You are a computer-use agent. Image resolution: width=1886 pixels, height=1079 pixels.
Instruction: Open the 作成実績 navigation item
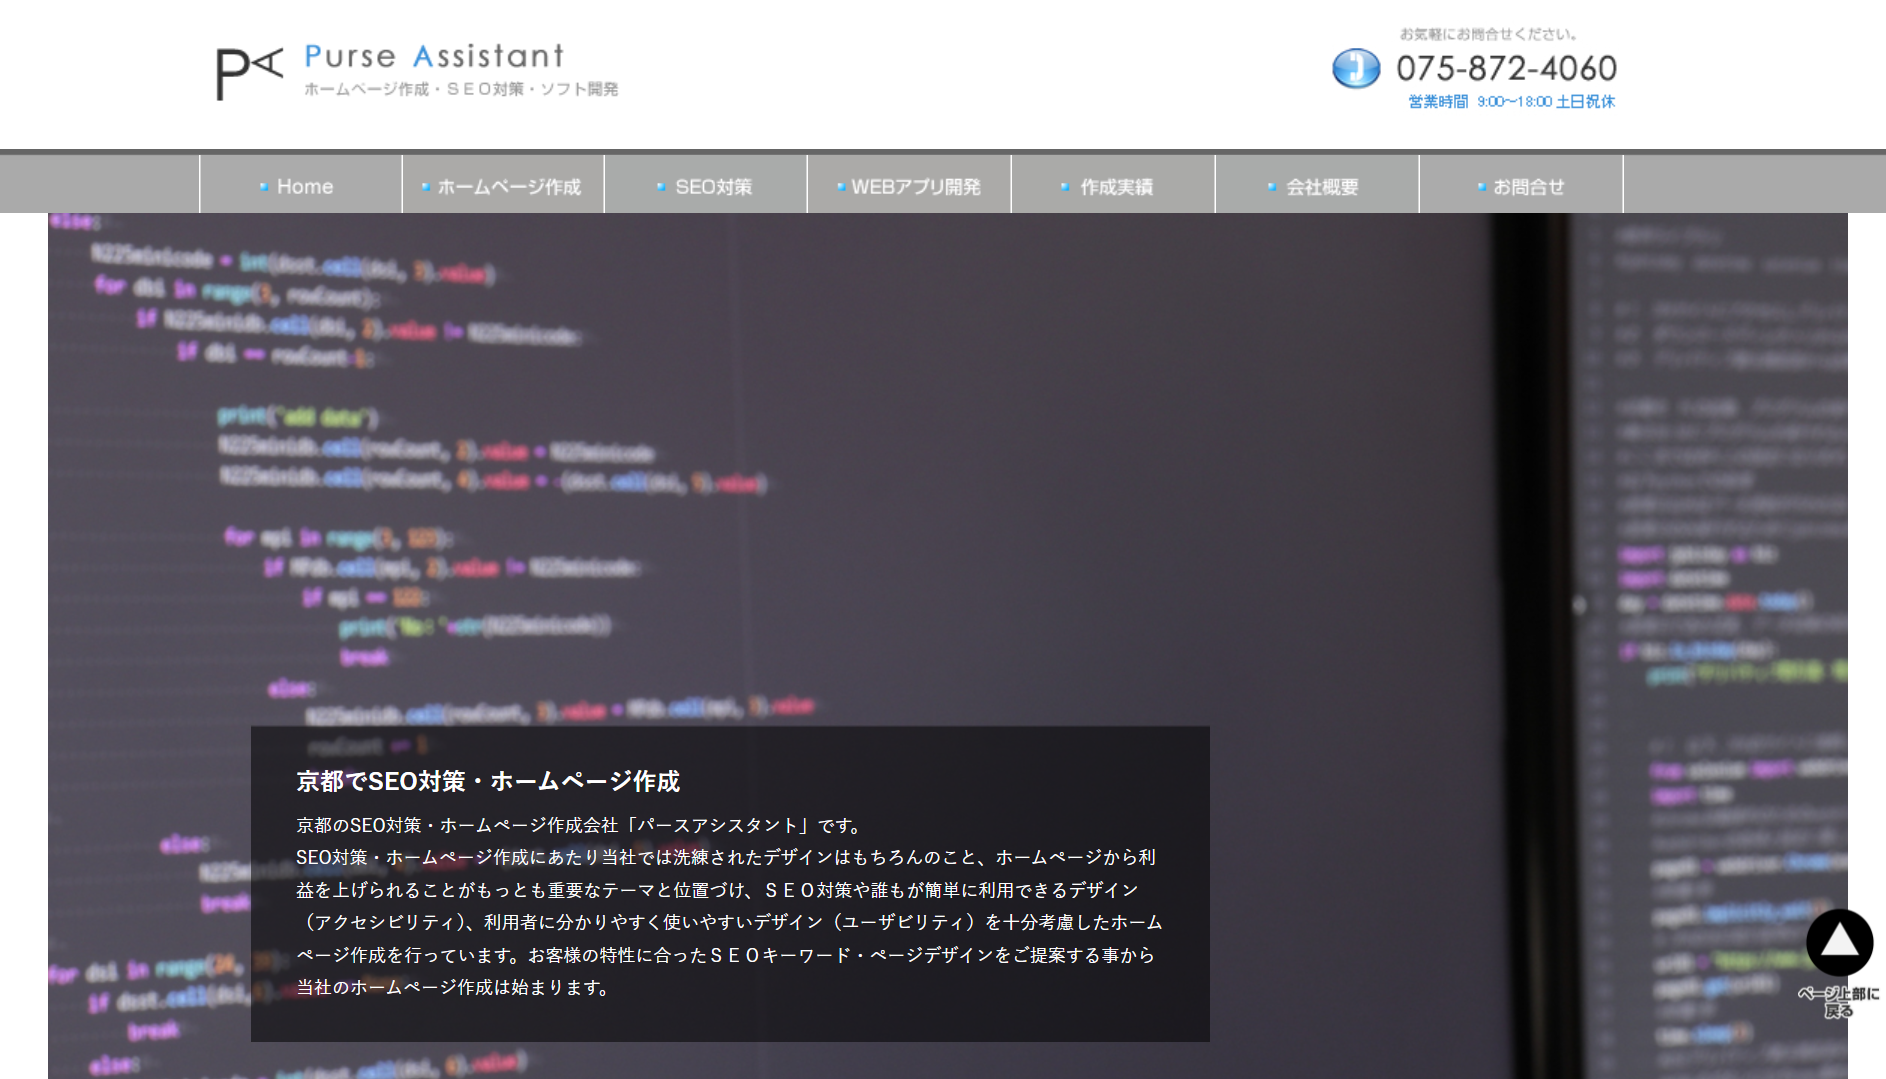(1113, 186)
